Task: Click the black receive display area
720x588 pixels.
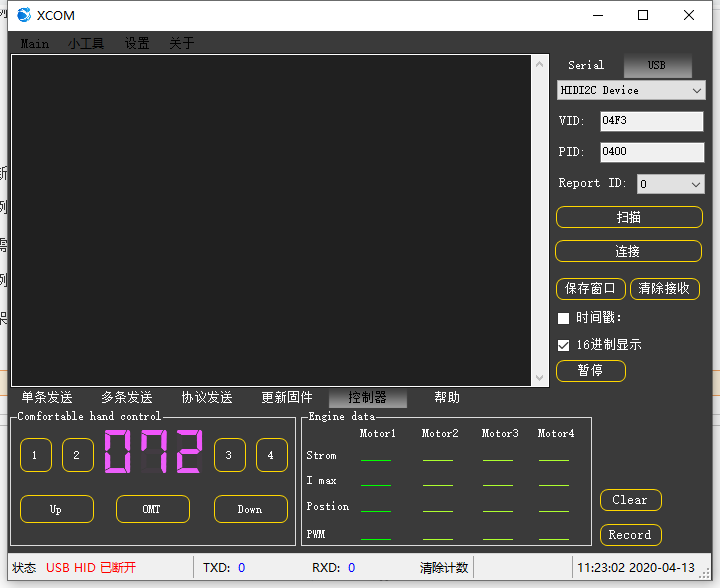Action: [271, 220]
